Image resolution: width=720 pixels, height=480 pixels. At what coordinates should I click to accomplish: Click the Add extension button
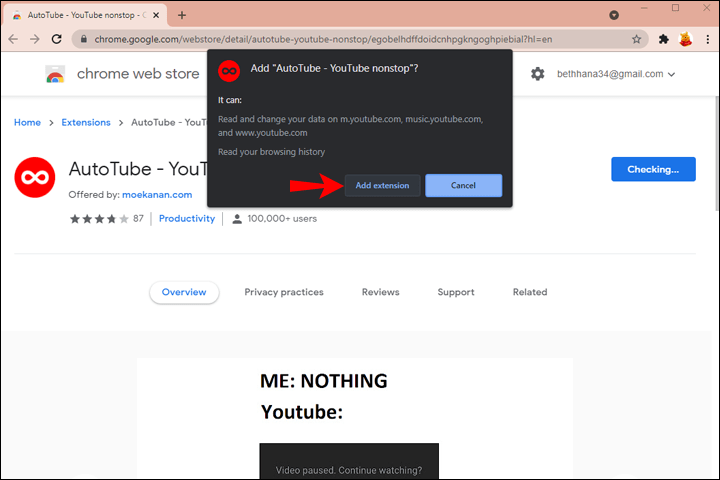[383, 186]
